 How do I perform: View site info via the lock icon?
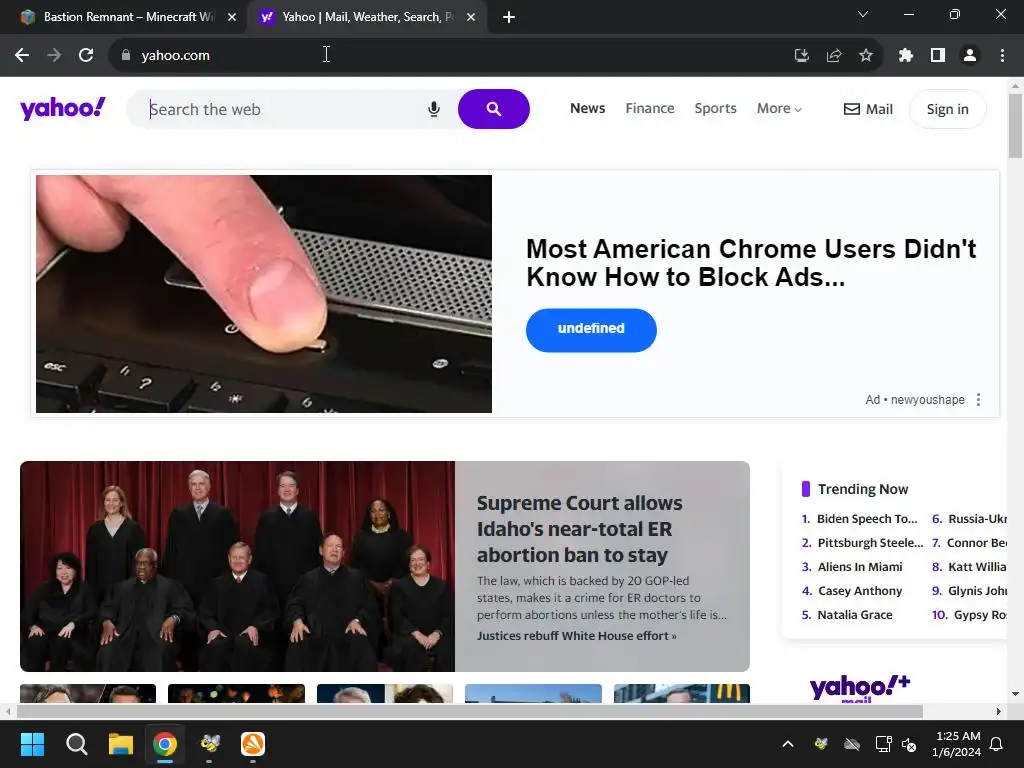(126, 56)
